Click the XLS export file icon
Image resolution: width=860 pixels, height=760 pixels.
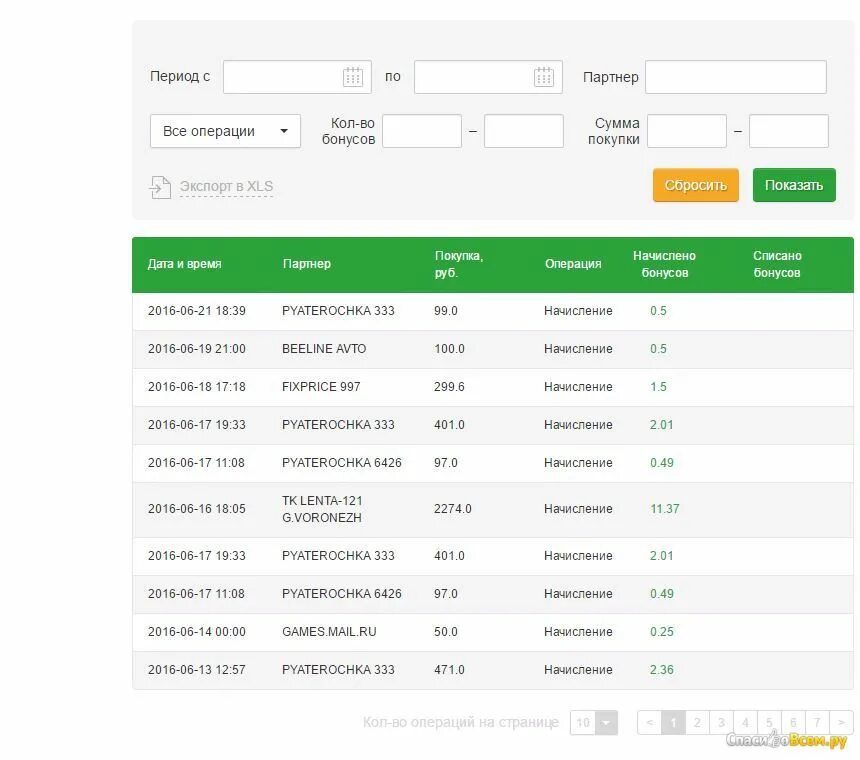tap(160, 187)
